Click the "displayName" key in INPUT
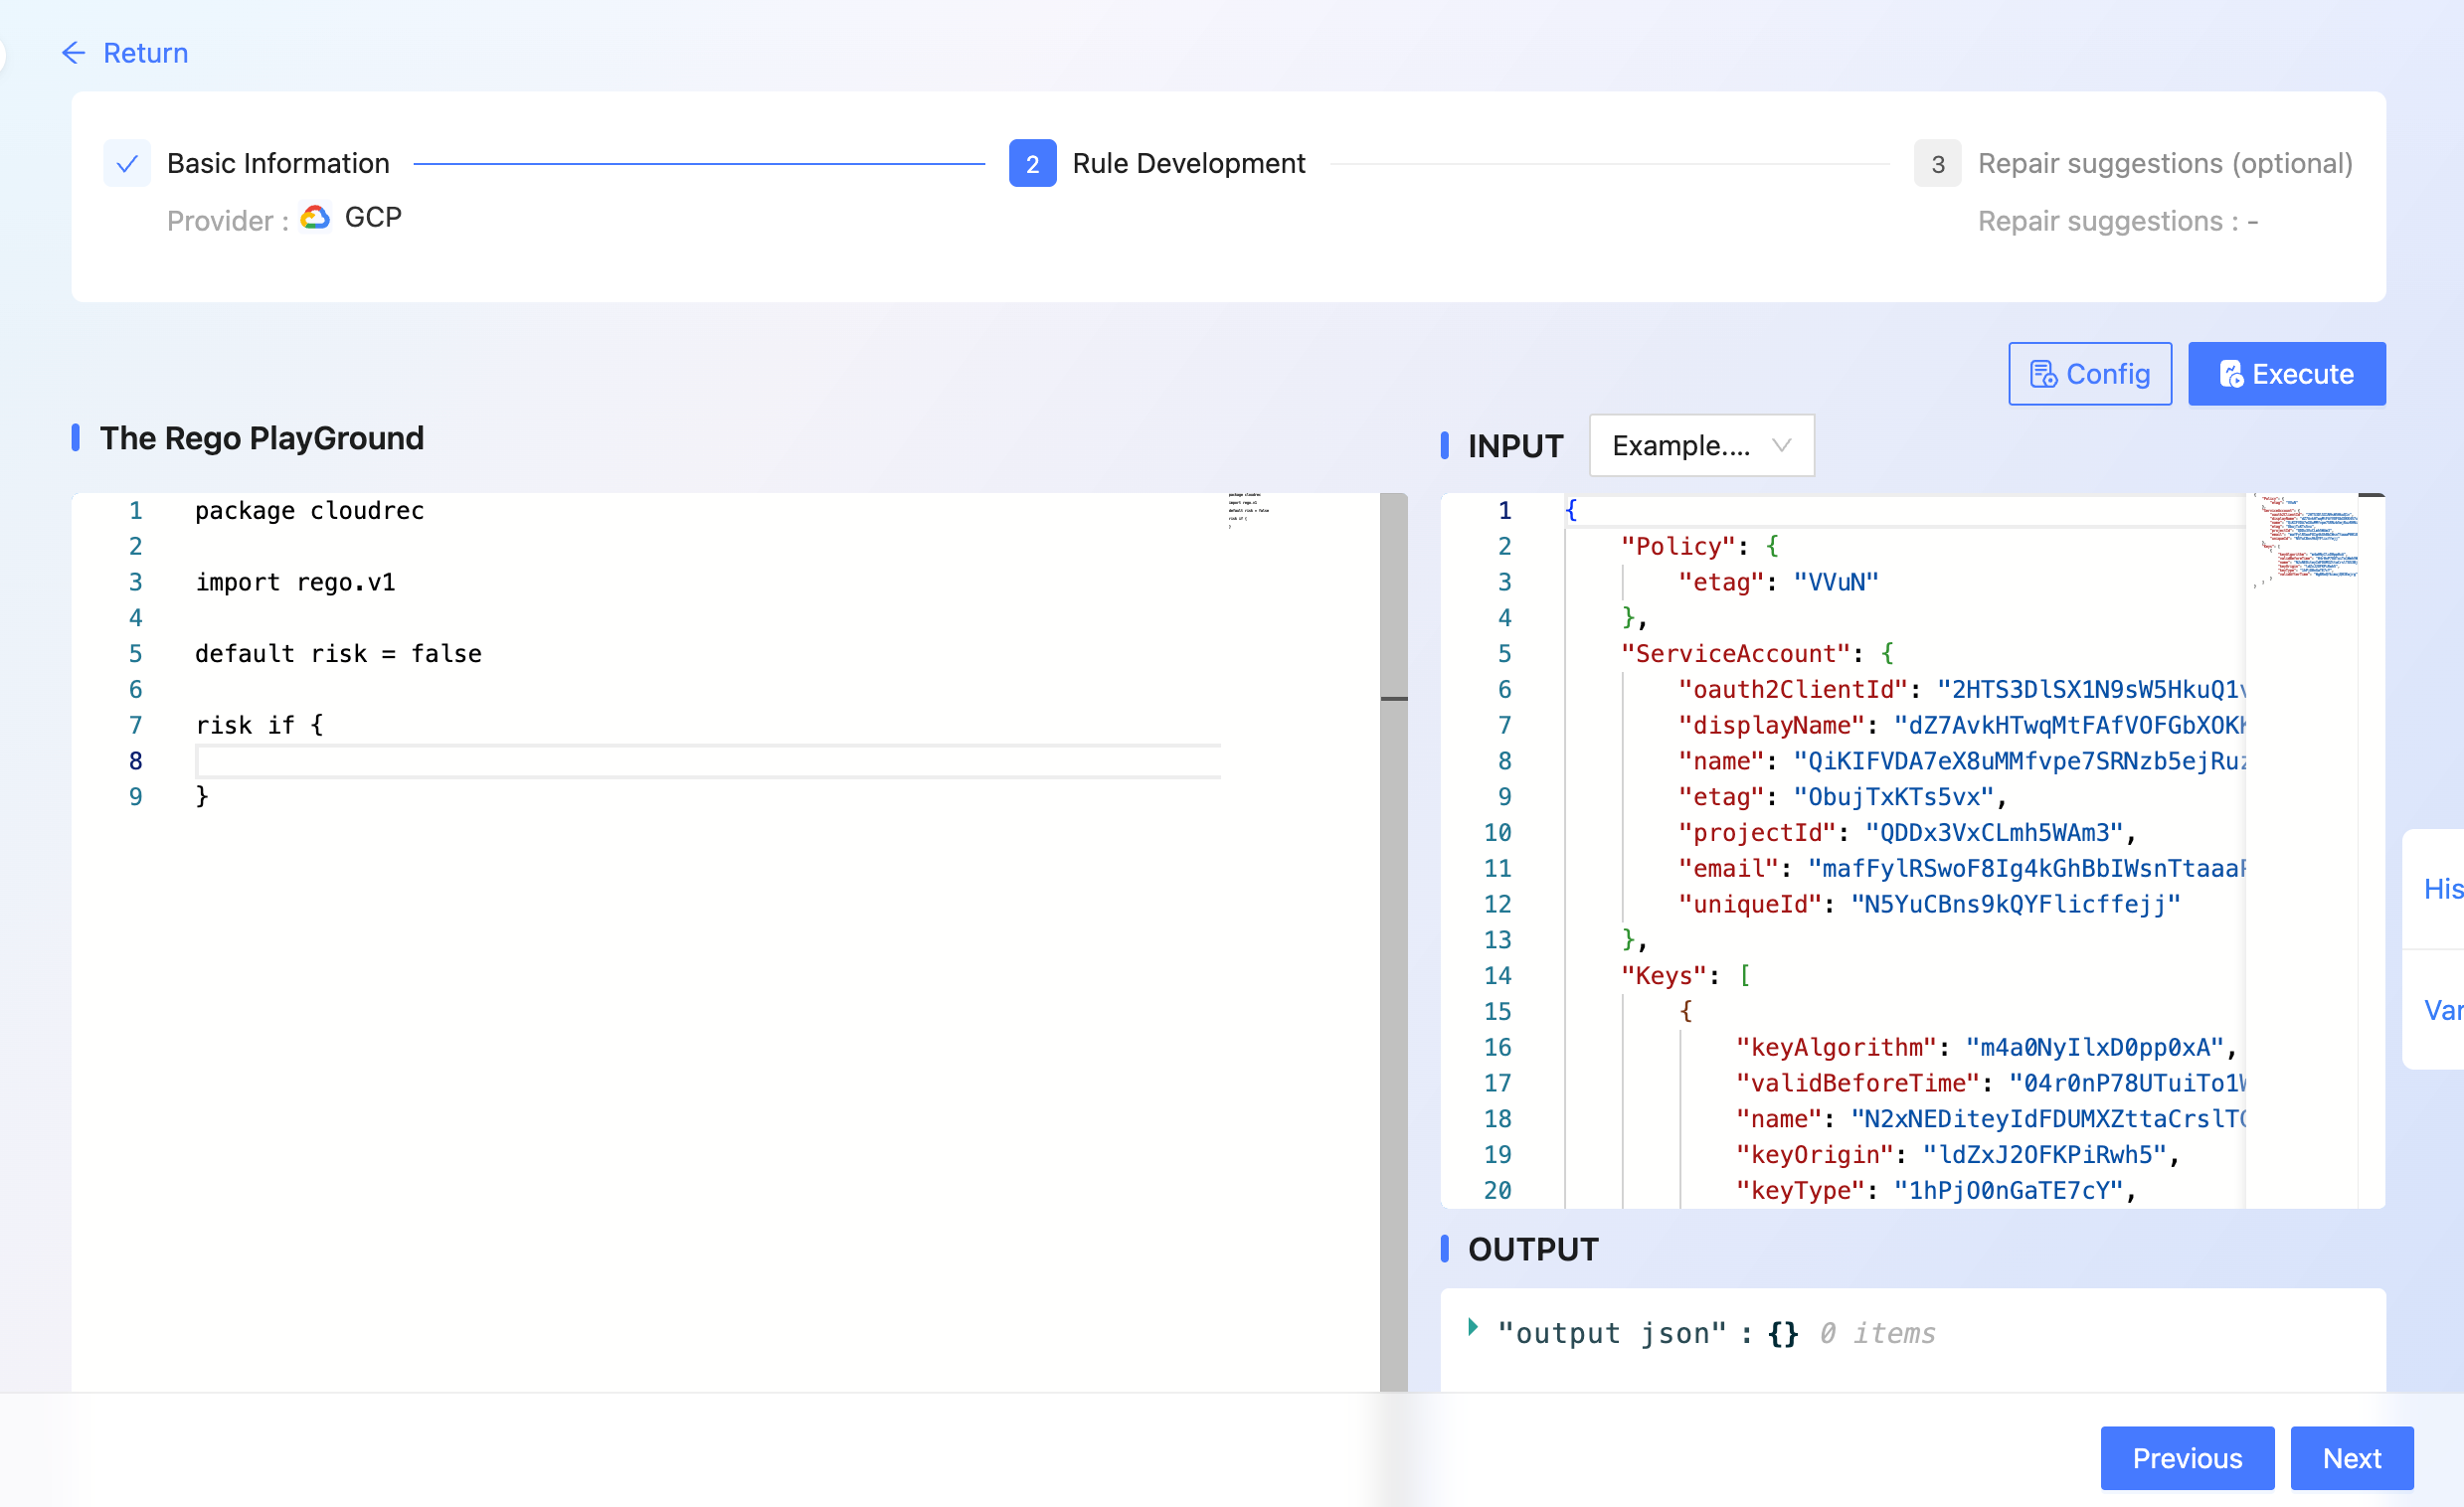This screenshot has height=1507, width=2464. (x=1771, y=726)
